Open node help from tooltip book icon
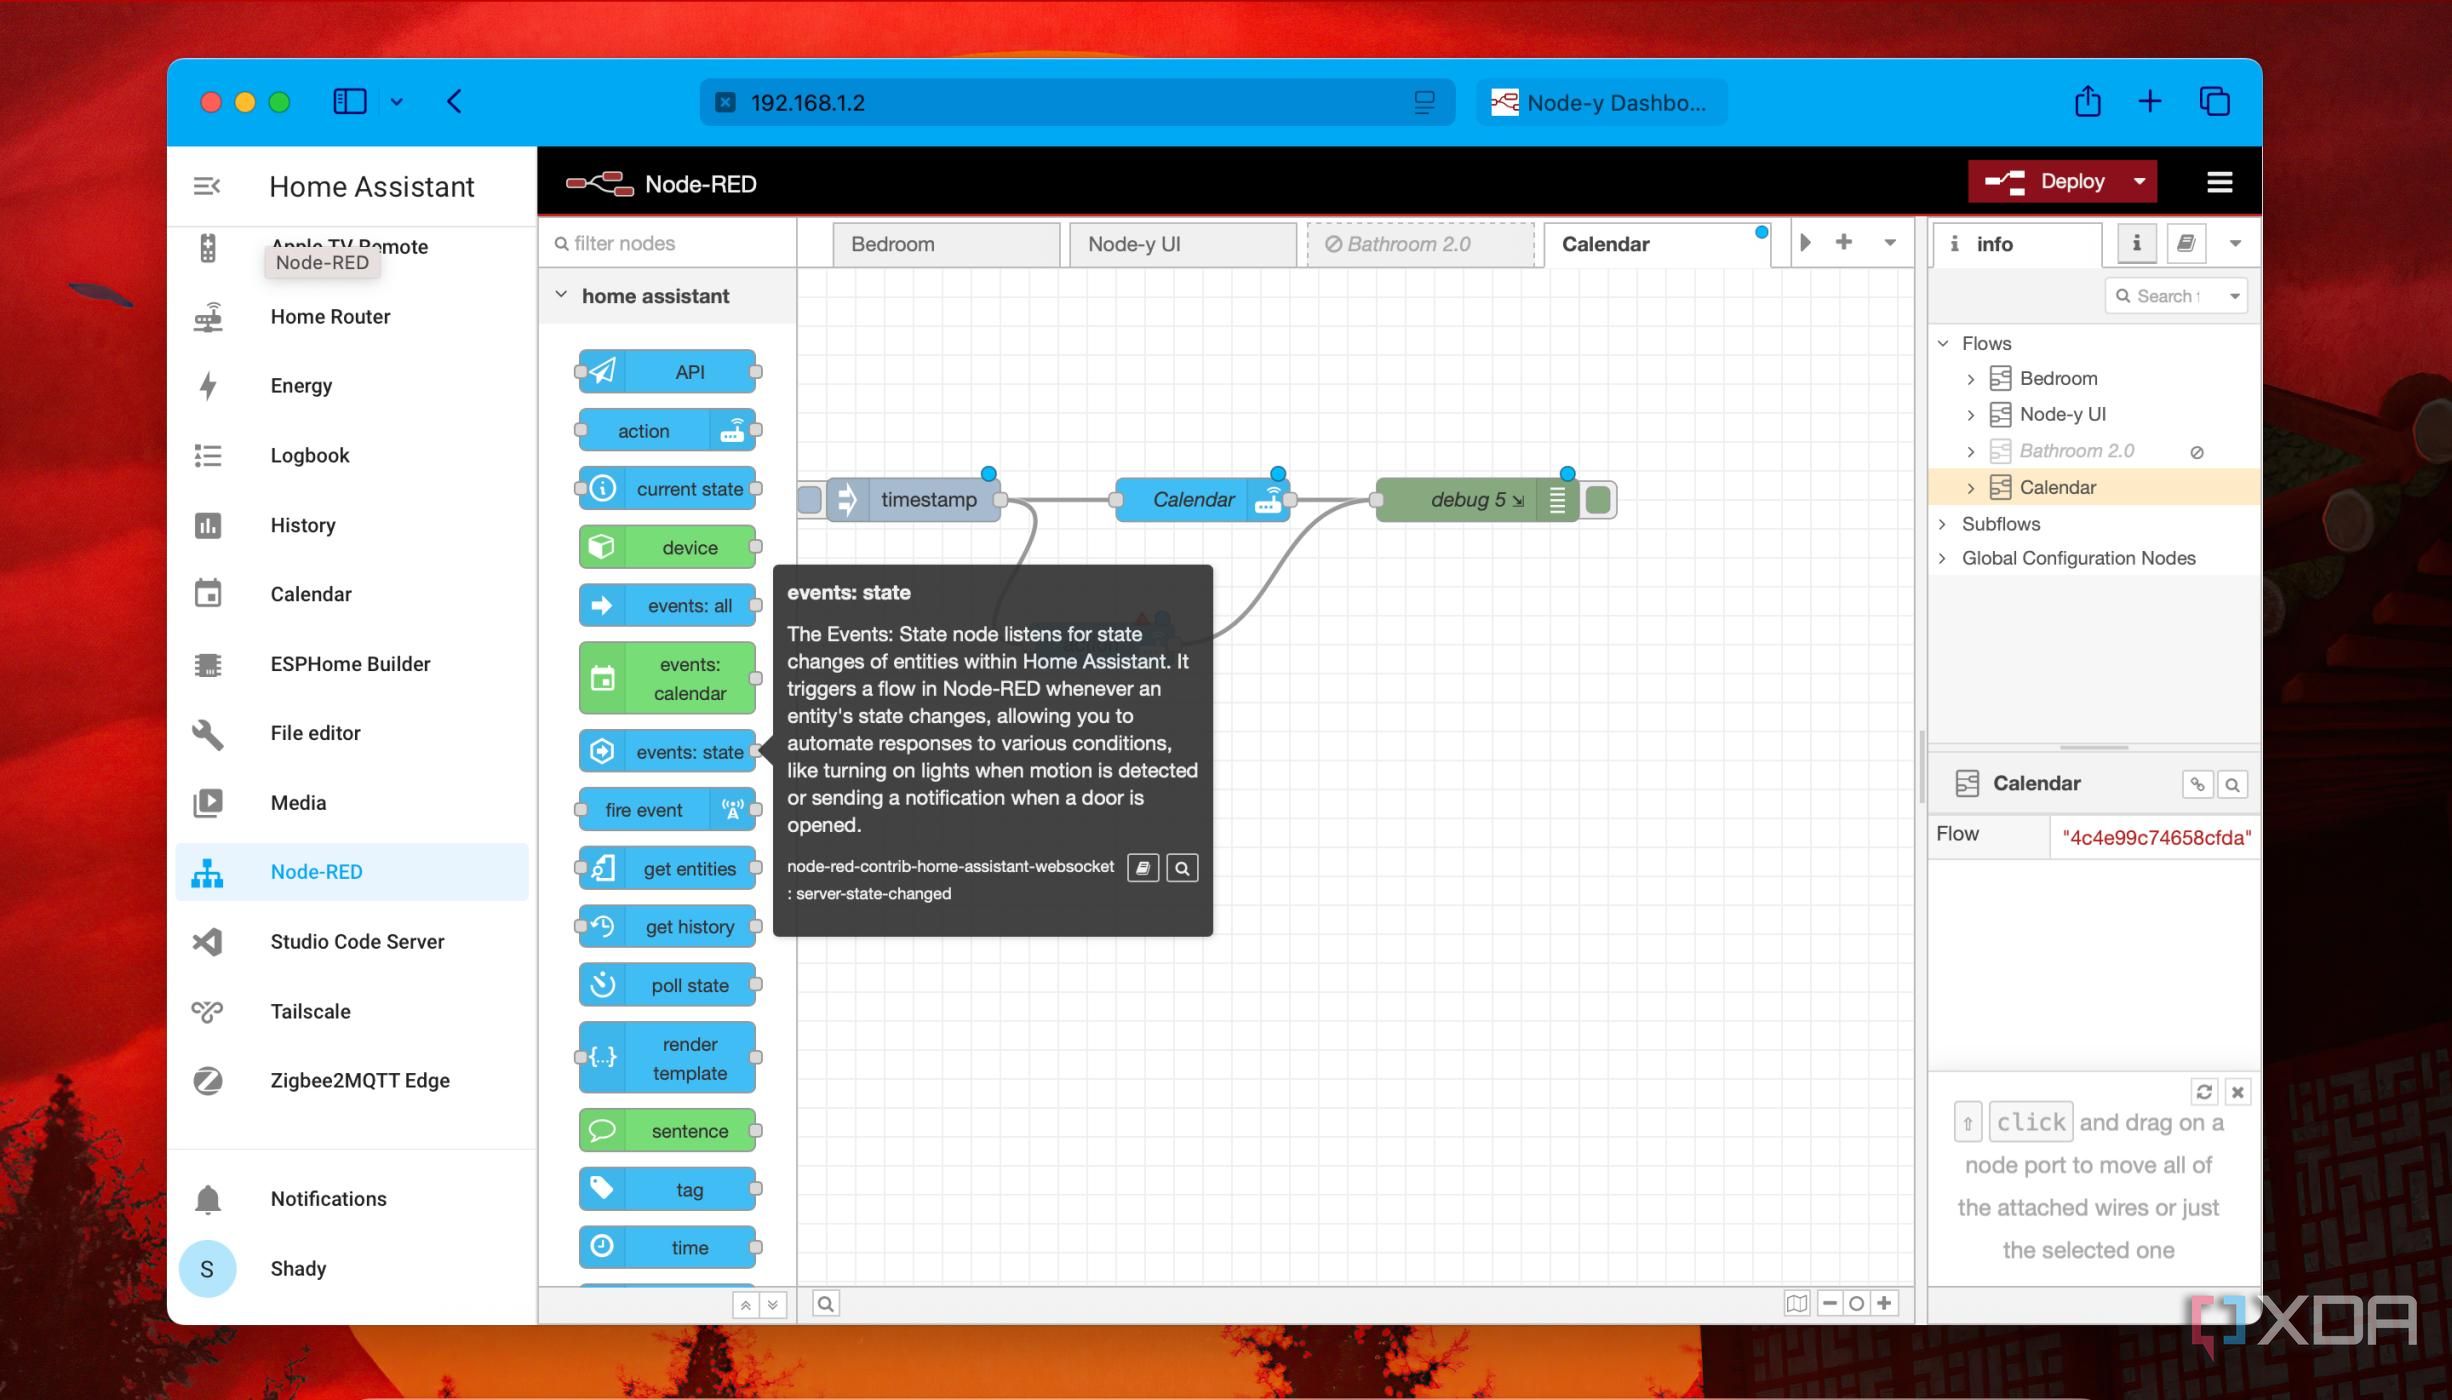The width and height of the screenshot is (2452, 1400). tap(1142, 868)
